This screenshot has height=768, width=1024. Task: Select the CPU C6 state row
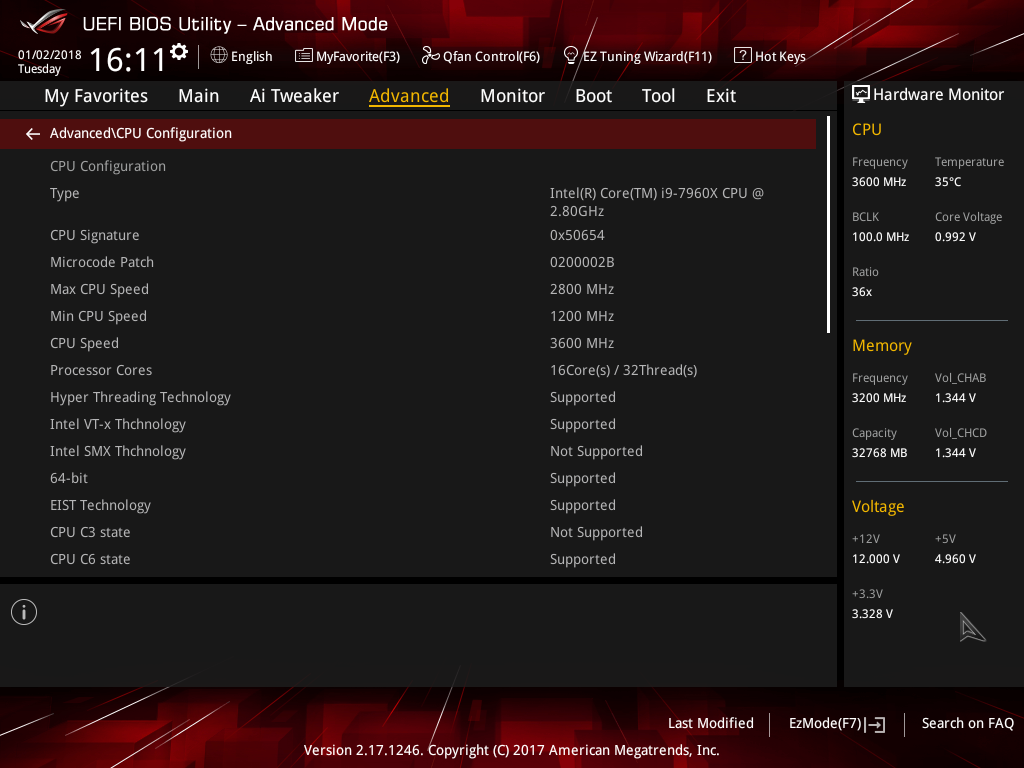click(x=408, y=560)
